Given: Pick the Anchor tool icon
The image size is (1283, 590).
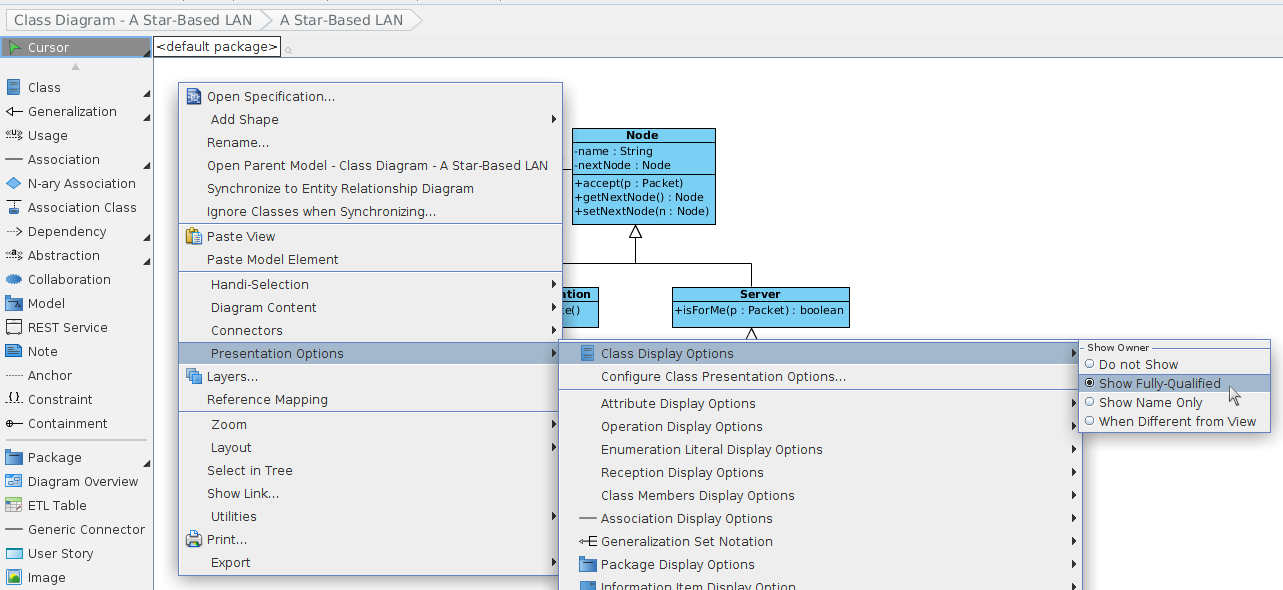Looking at the screenshot, I should 14,375.
